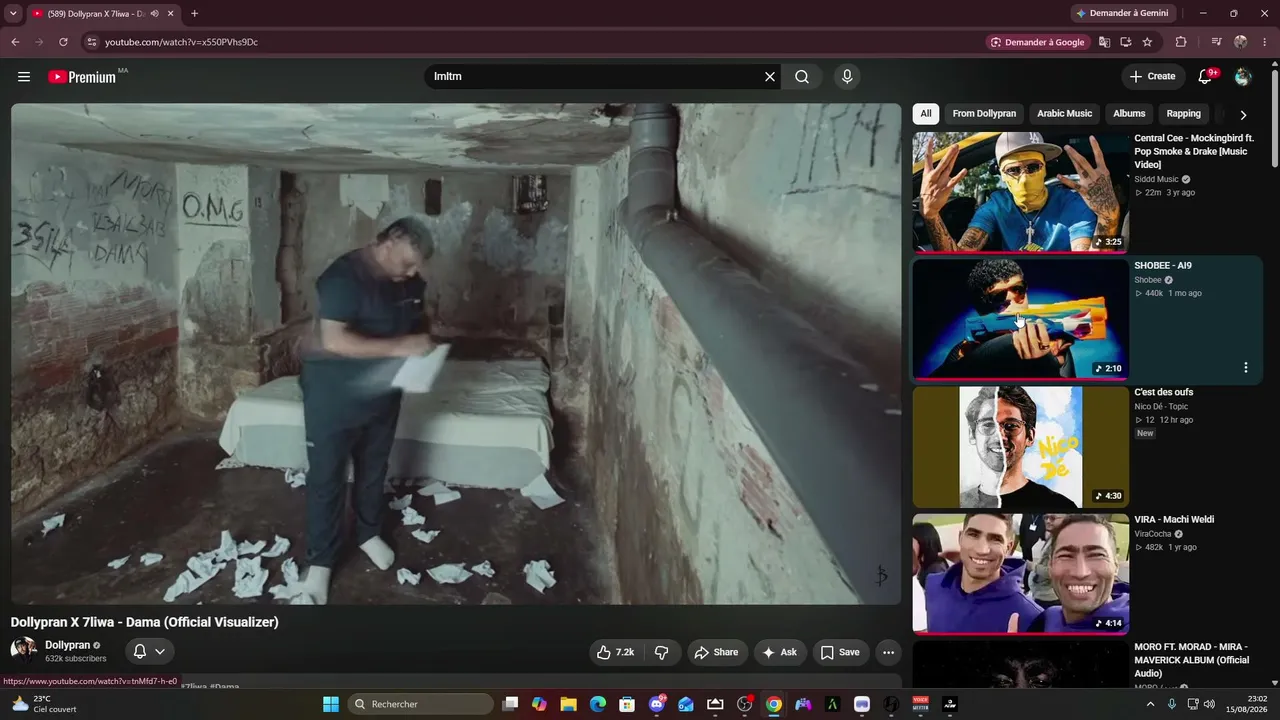Open Chrome profile avatar
The height and width of the screenshot is (720, 1280).
(x=1241, y=42)
